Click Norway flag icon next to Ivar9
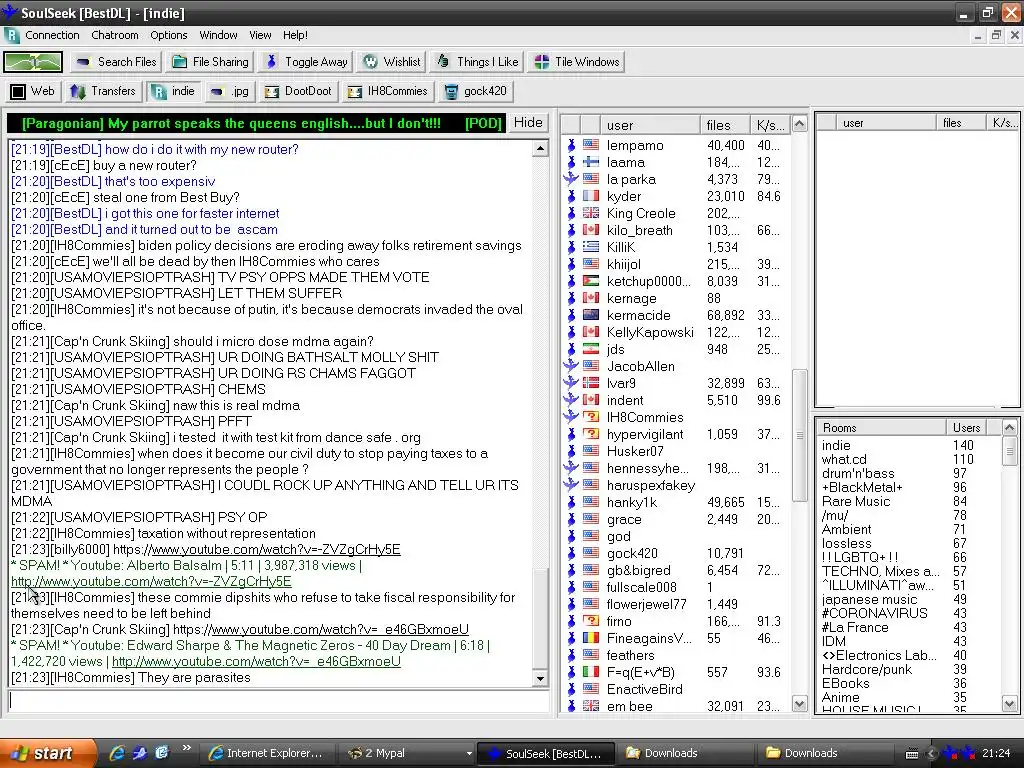This screenshot has height=768, width=1024. [591, 383]
